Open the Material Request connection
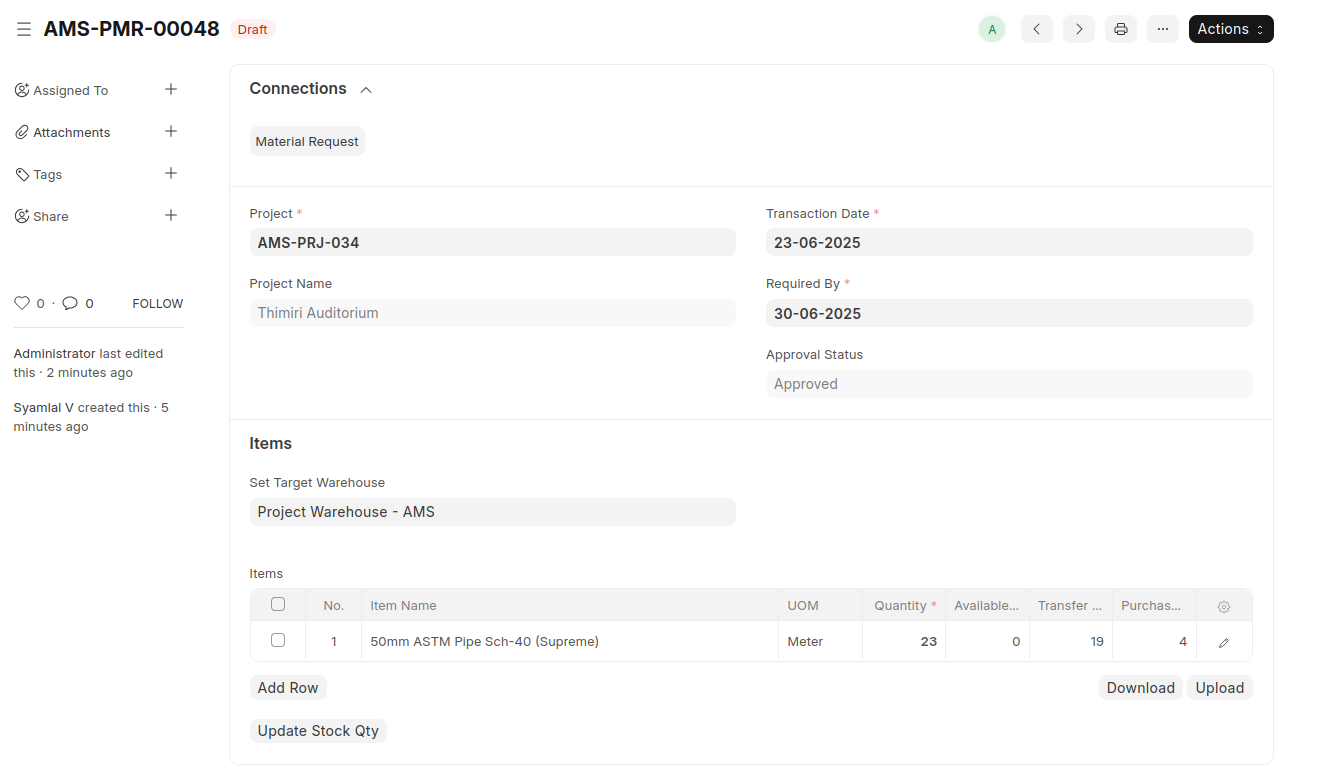 [307, 142]
